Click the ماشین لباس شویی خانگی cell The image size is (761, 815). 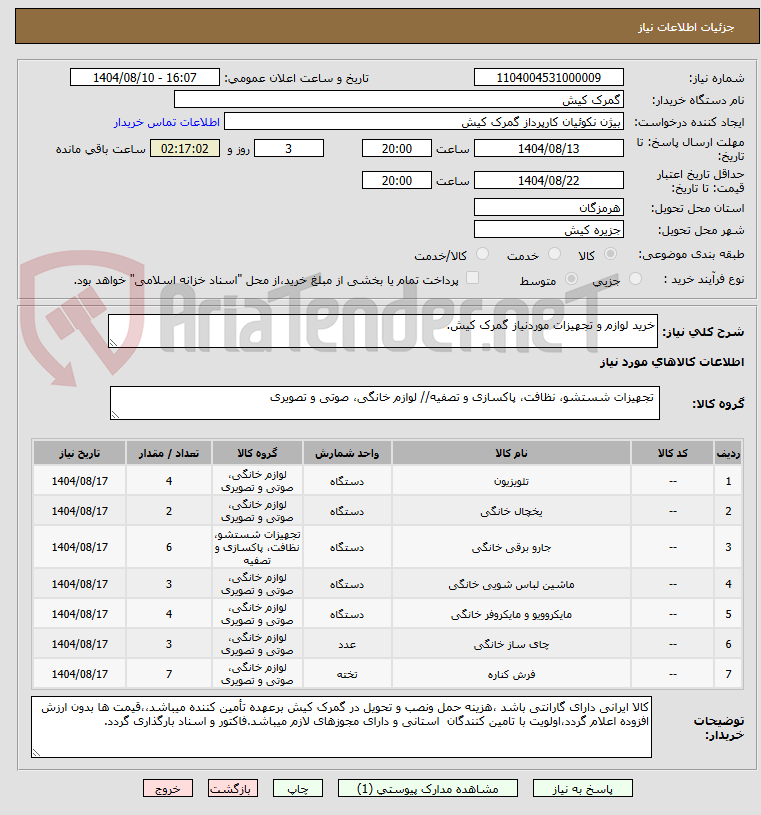(x=511, y=584)
